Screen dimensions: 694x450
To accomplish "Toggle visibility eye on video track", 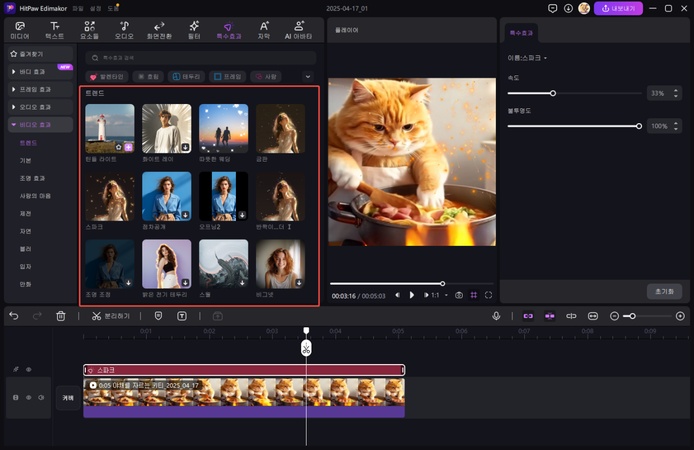I will 28,397.
